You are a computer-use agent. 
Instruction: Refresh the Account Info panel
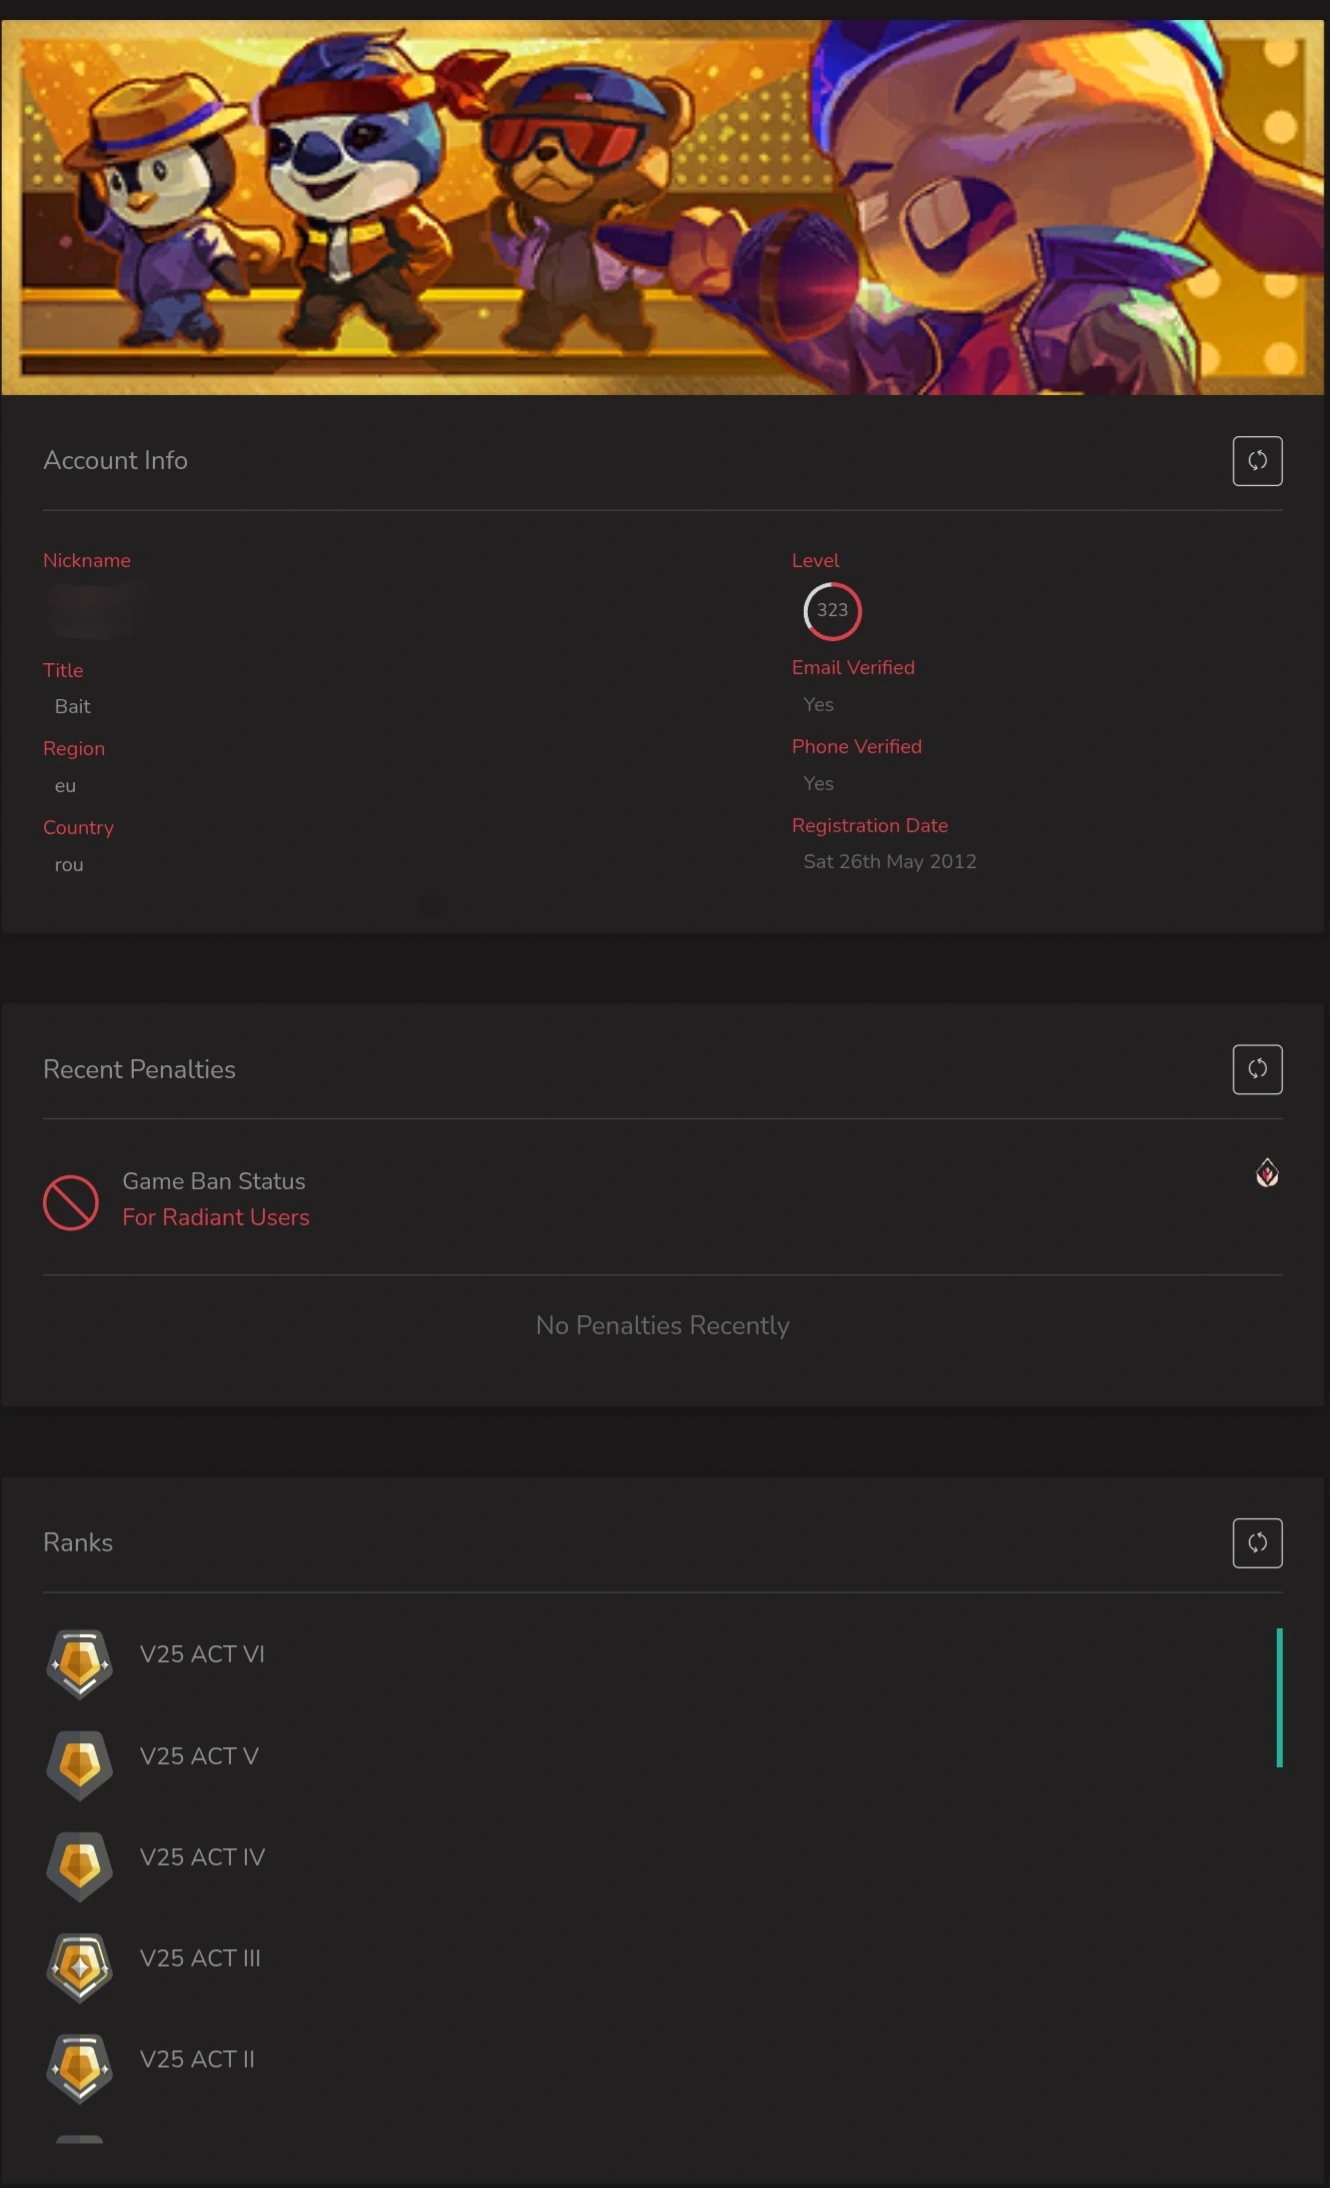tap(1257, 461)
